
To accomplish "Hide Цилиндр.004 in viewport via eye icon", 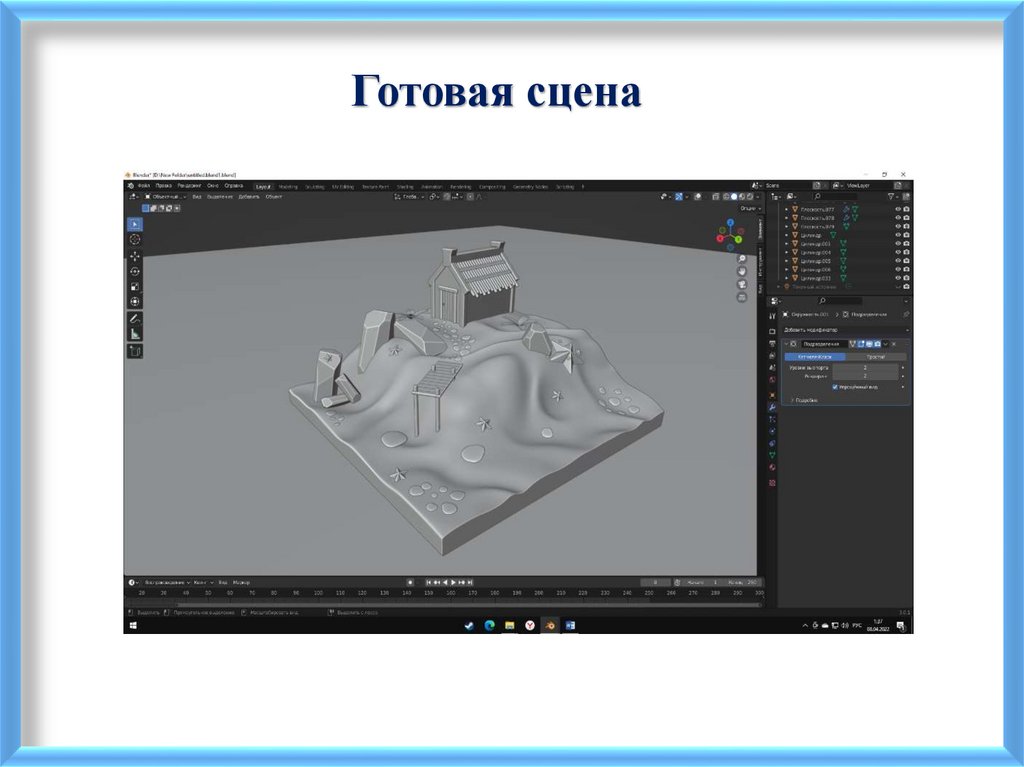I will pyautogui.click(x=898, y=252).
